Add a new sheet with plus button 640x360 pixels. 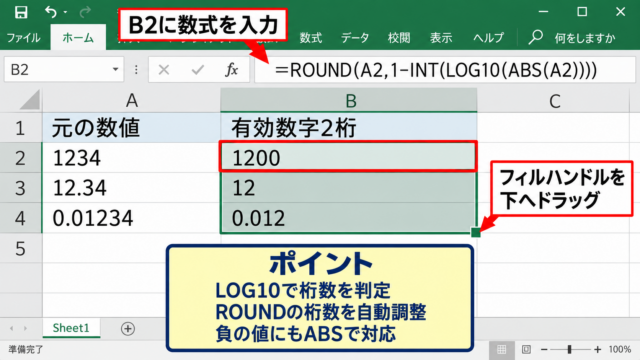coord(128,329)
